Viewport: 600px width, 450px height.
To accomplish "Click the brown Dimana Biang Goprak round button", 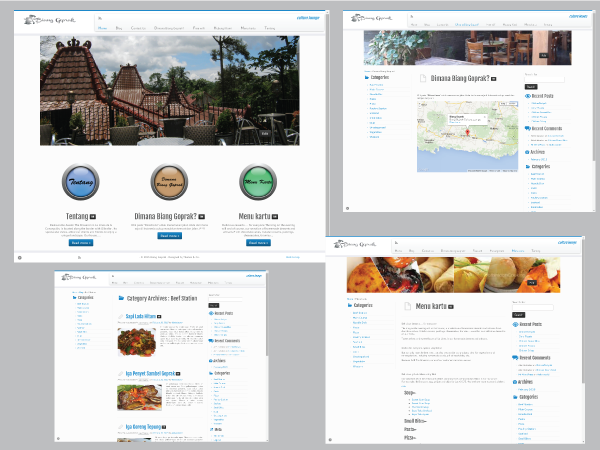I will (169, 182).
